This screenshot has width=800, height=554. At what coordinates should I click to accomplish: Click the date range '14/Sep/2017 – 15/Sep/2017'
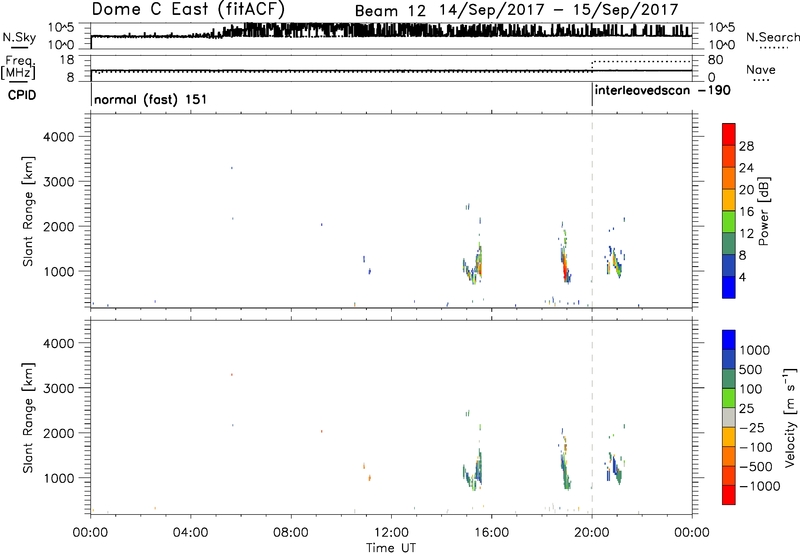point(559,10)
